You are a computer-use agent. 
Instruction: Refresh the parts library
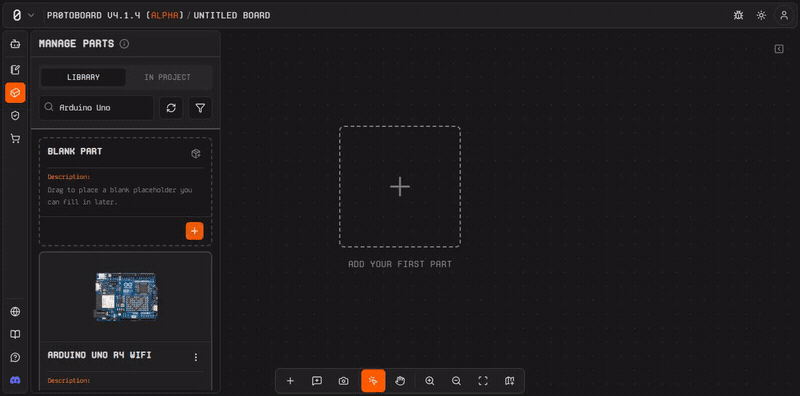tap(171, 108)
